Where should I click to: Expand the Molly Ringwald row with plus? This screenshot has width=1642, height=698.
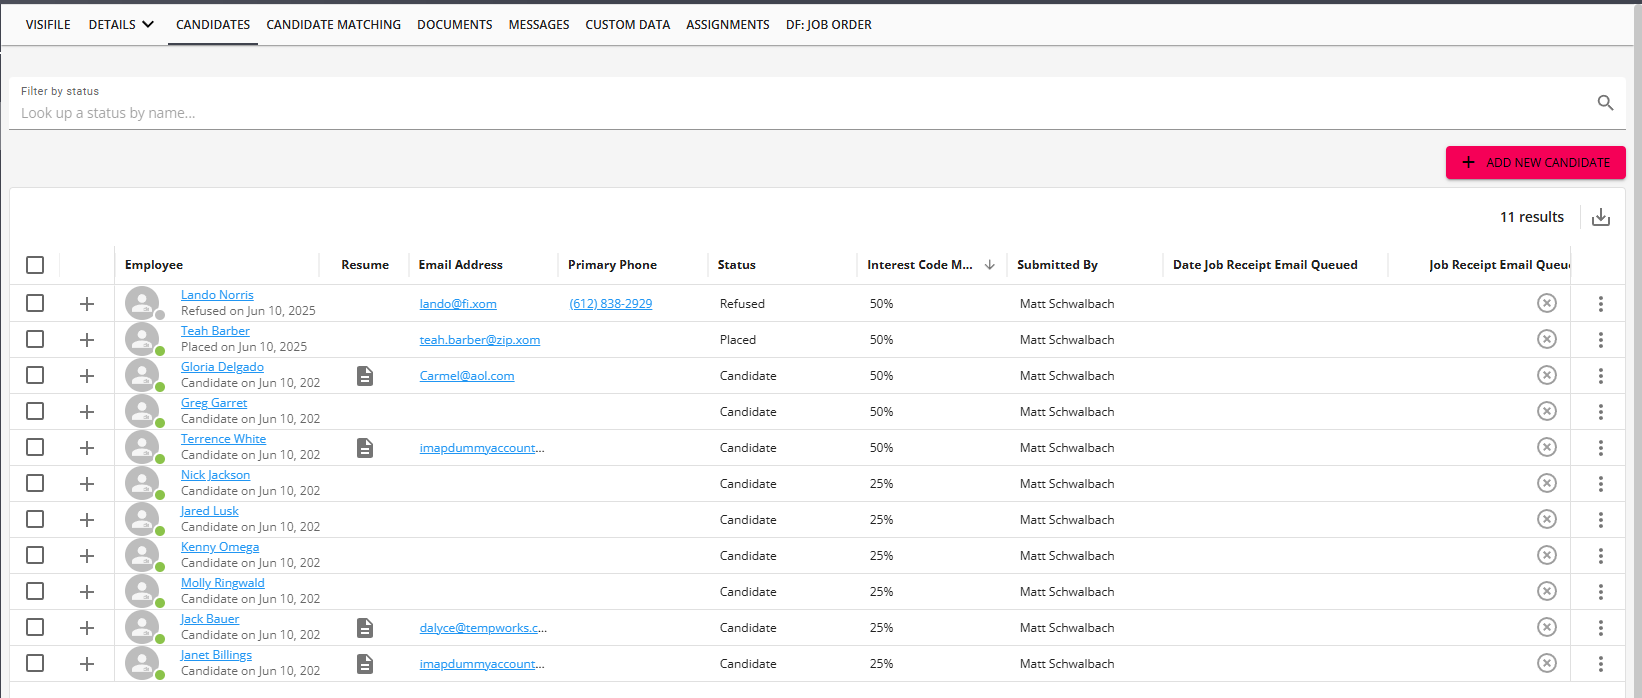pos(87,592)
